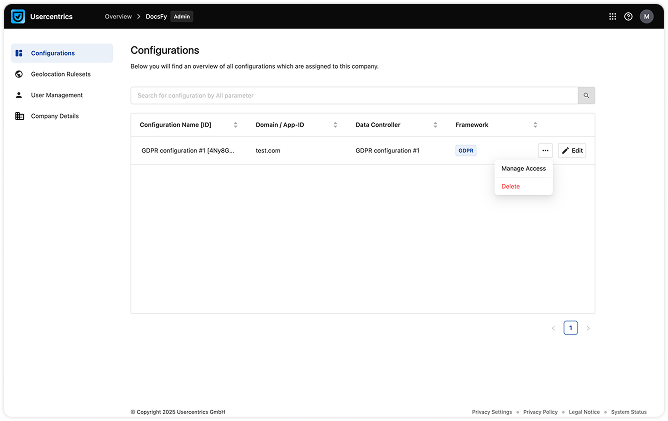Viewport: 668px width, 421px height.
Task: Choose Delete from the context menu
Action: [511, 186]
